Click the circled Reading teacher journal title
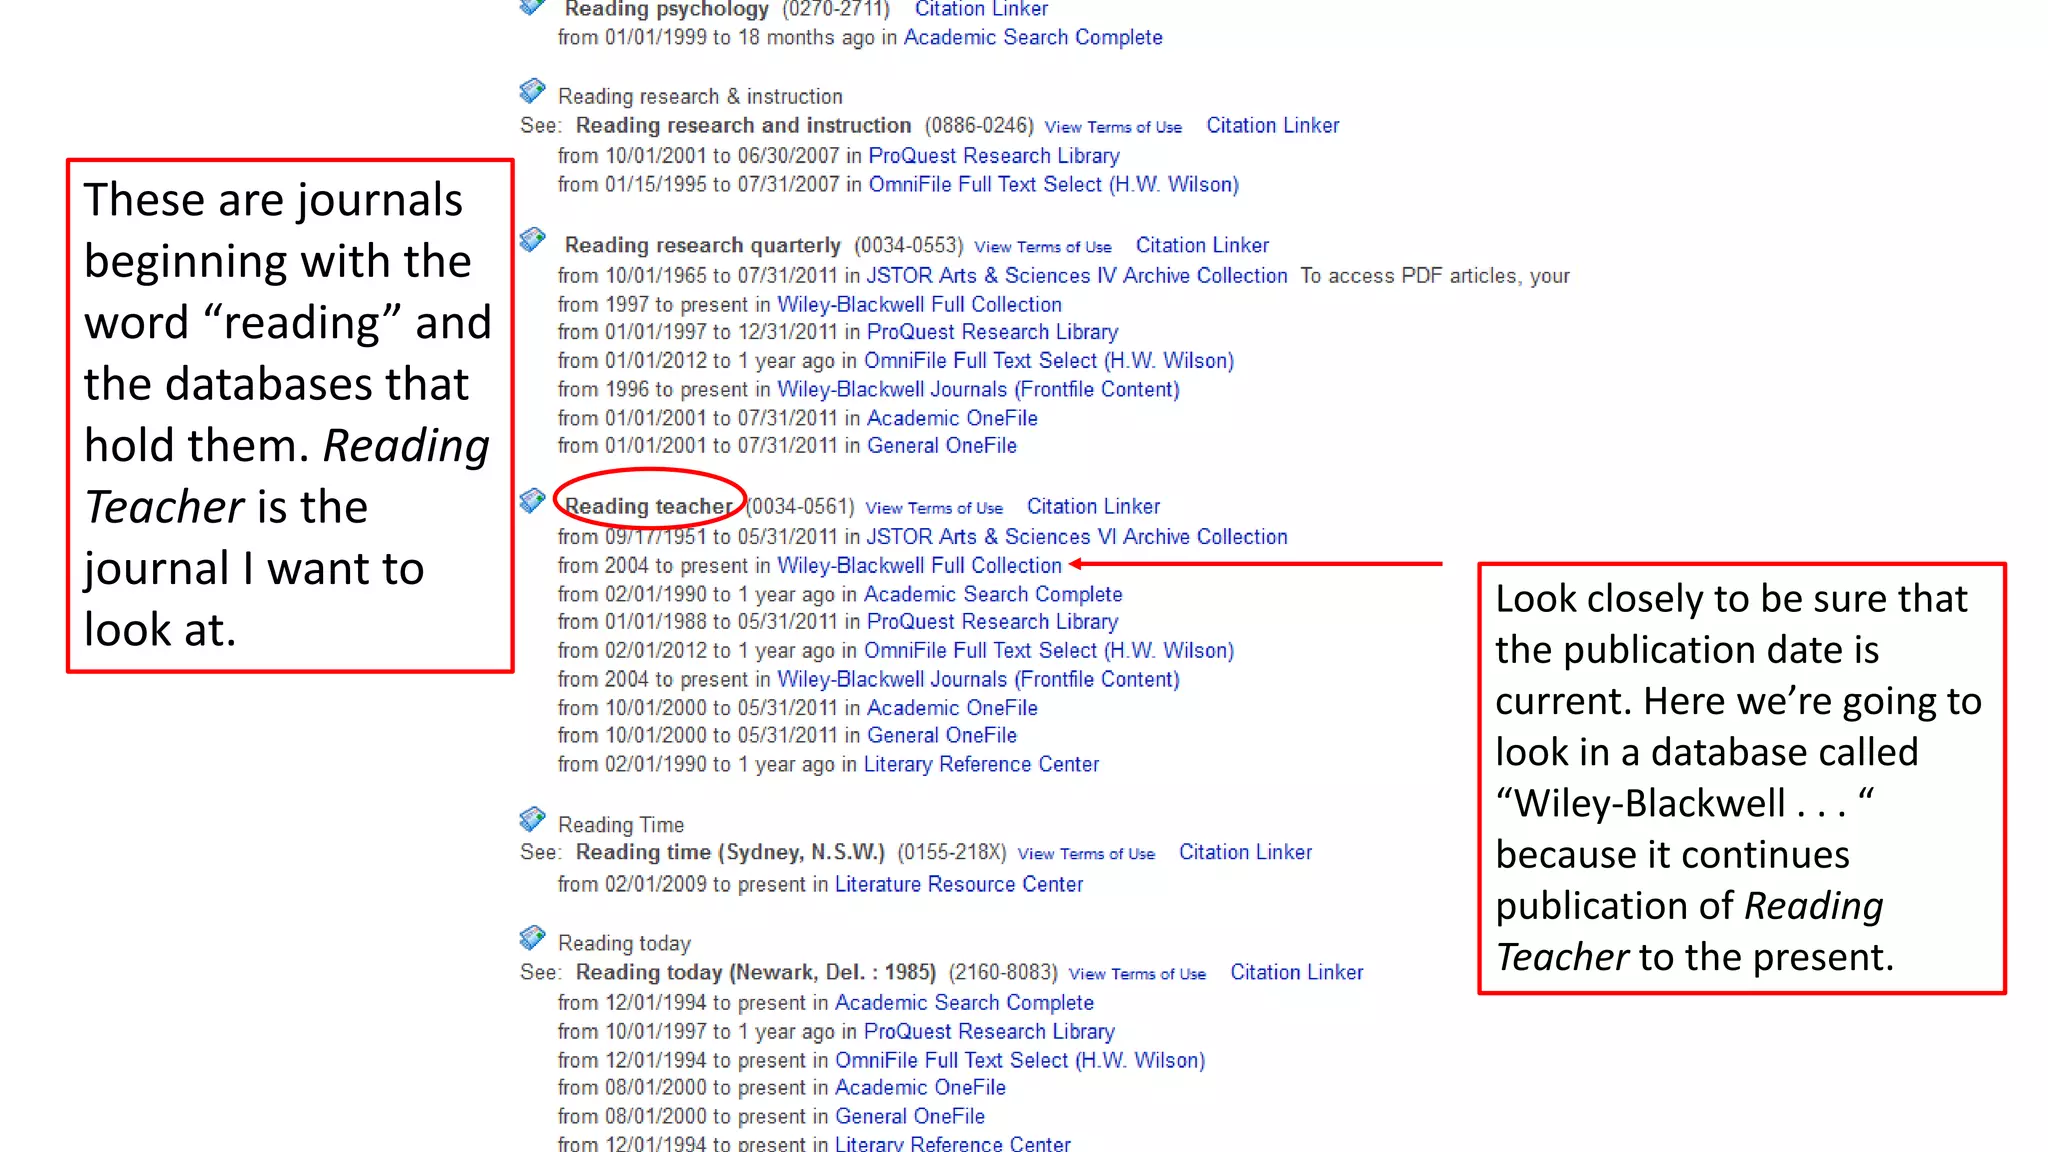Screen dimensions: 2048x1152 click(x=648, y=507)
